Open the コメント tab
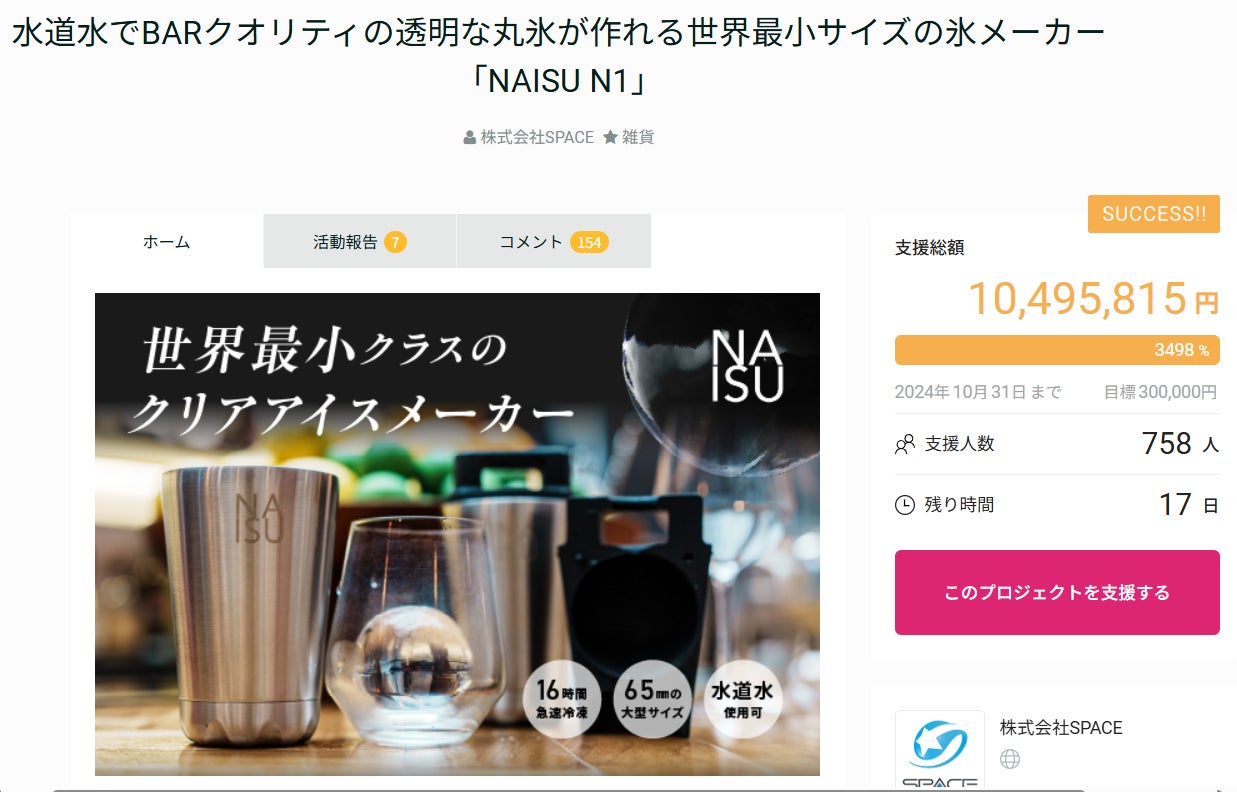The width and height of the screenshot is (1237, 792). (x=554, y=241)
